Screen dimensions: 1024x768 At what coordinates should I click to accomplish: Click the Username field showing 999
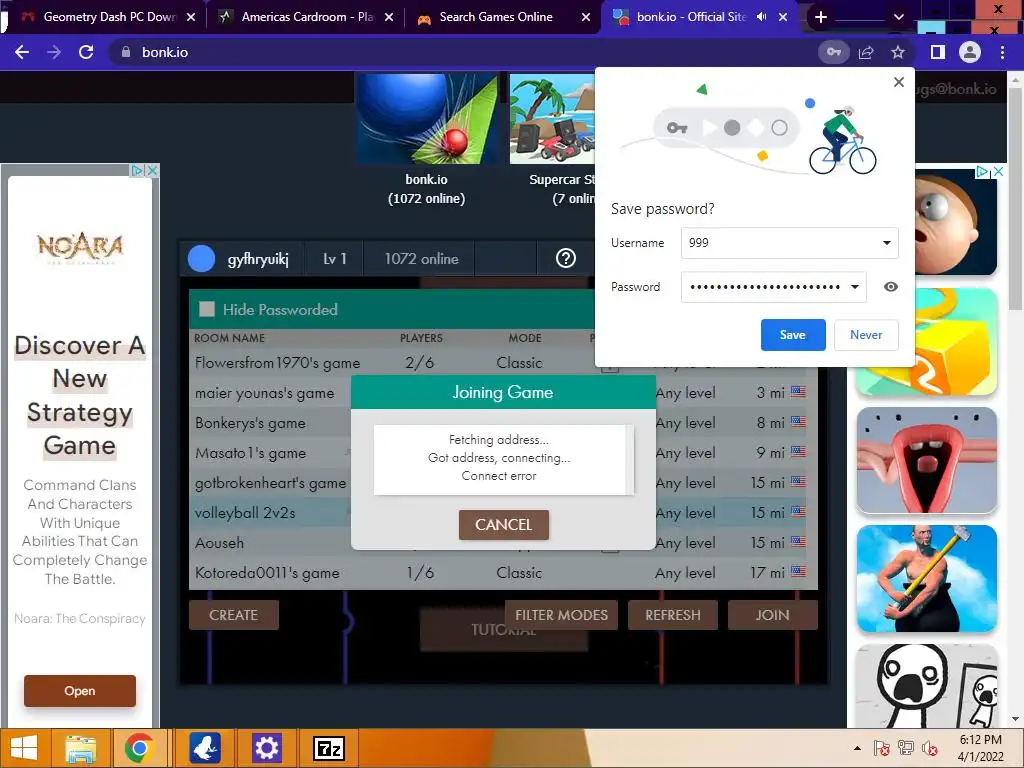click(x=789, y=243)
